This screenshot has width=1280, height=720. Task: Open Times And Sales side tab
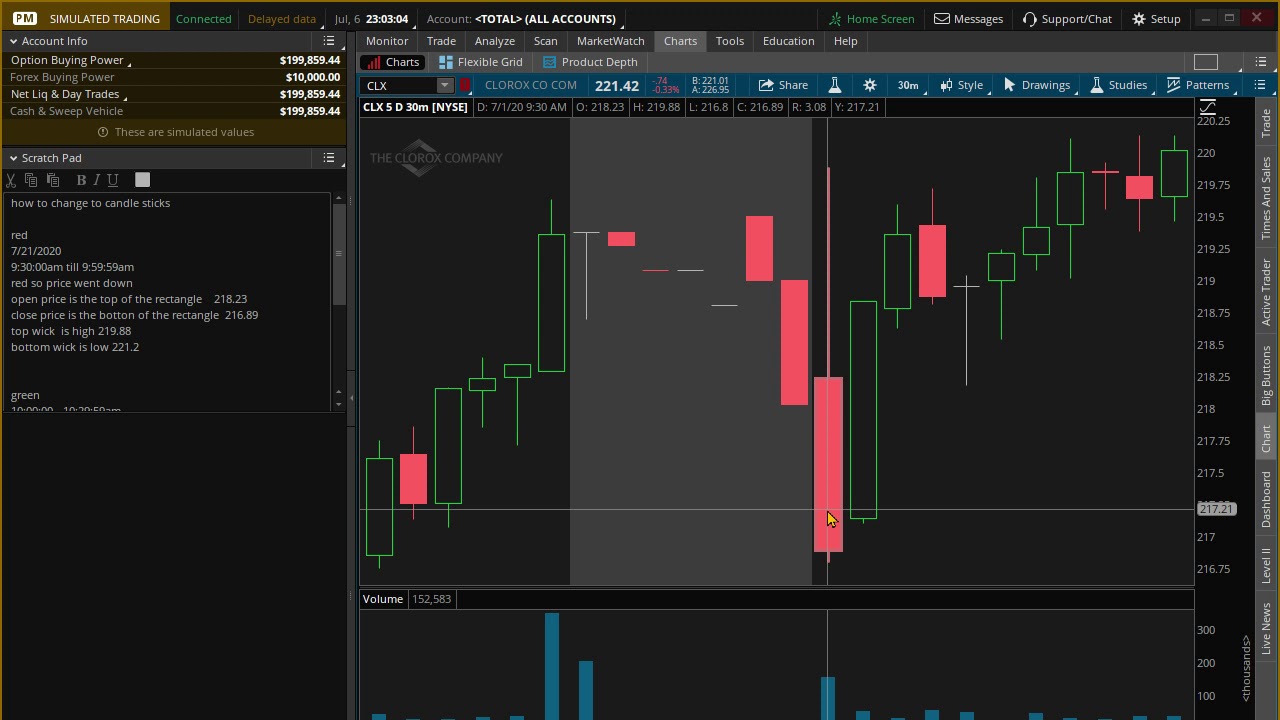tap(1266, 197)
